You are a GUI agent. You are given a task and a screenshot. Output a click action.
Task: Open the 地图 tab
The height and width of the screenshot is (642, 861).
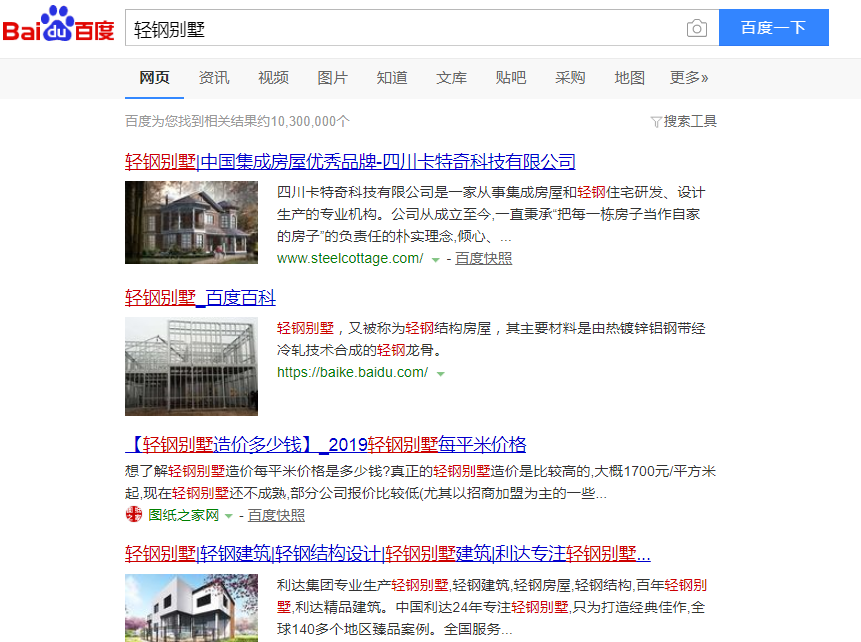pyautogui.click(x=629, y=78)
